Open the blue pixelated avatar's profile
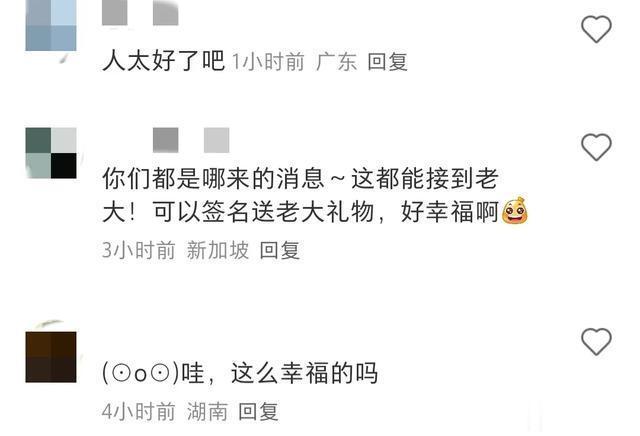The width and height of the screenshot is (640, 436). [x=51, y=25]
